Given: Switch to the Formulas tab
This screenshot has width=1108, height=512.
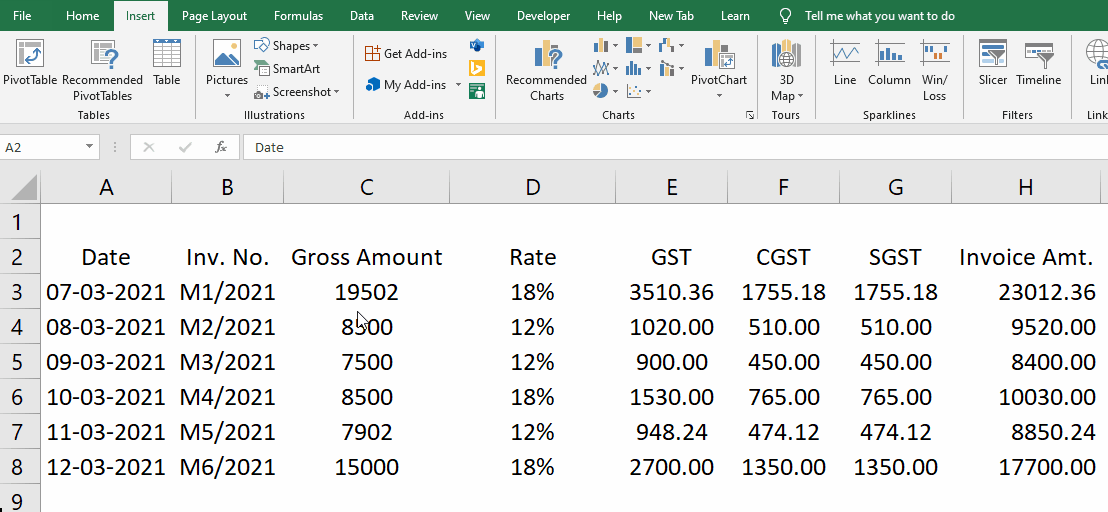Looking at the screenshot, I should (x=298, y=16).
